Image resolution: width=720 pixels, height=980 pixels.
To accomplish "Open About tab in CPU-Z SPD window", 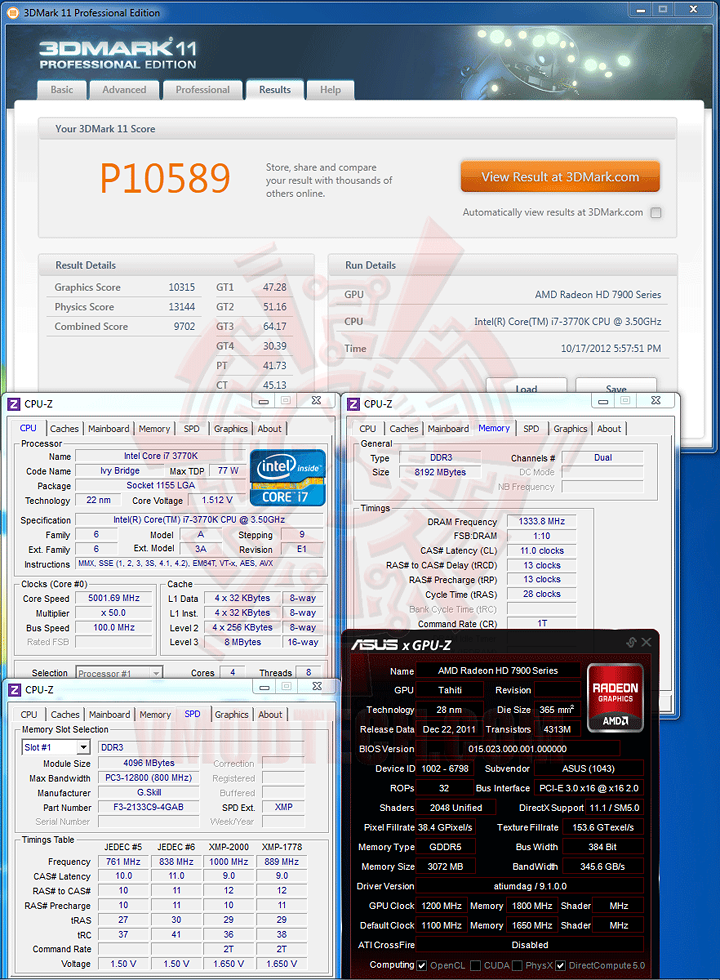I will (270, 714).
